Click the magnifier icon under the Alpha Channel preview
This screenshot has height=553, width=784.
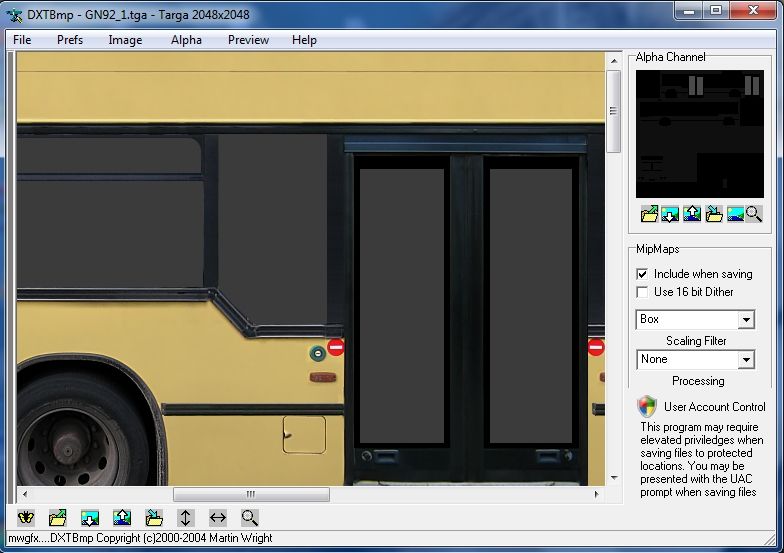753,213
